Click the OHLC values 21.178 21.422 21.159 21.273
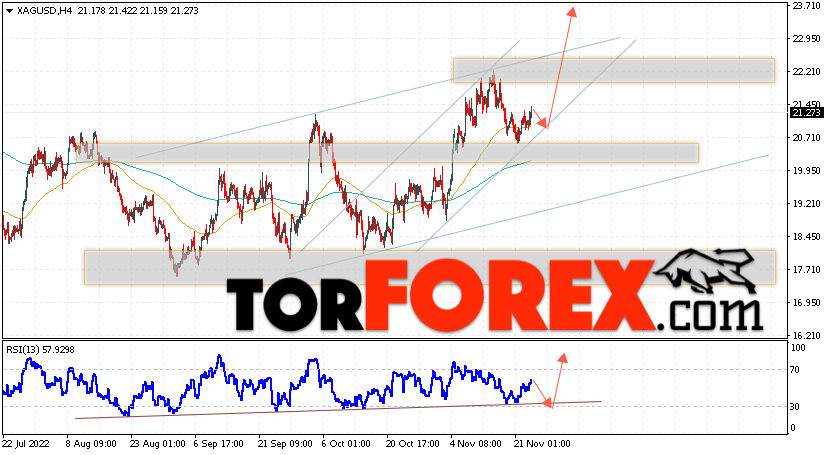 tap(138, 11)
